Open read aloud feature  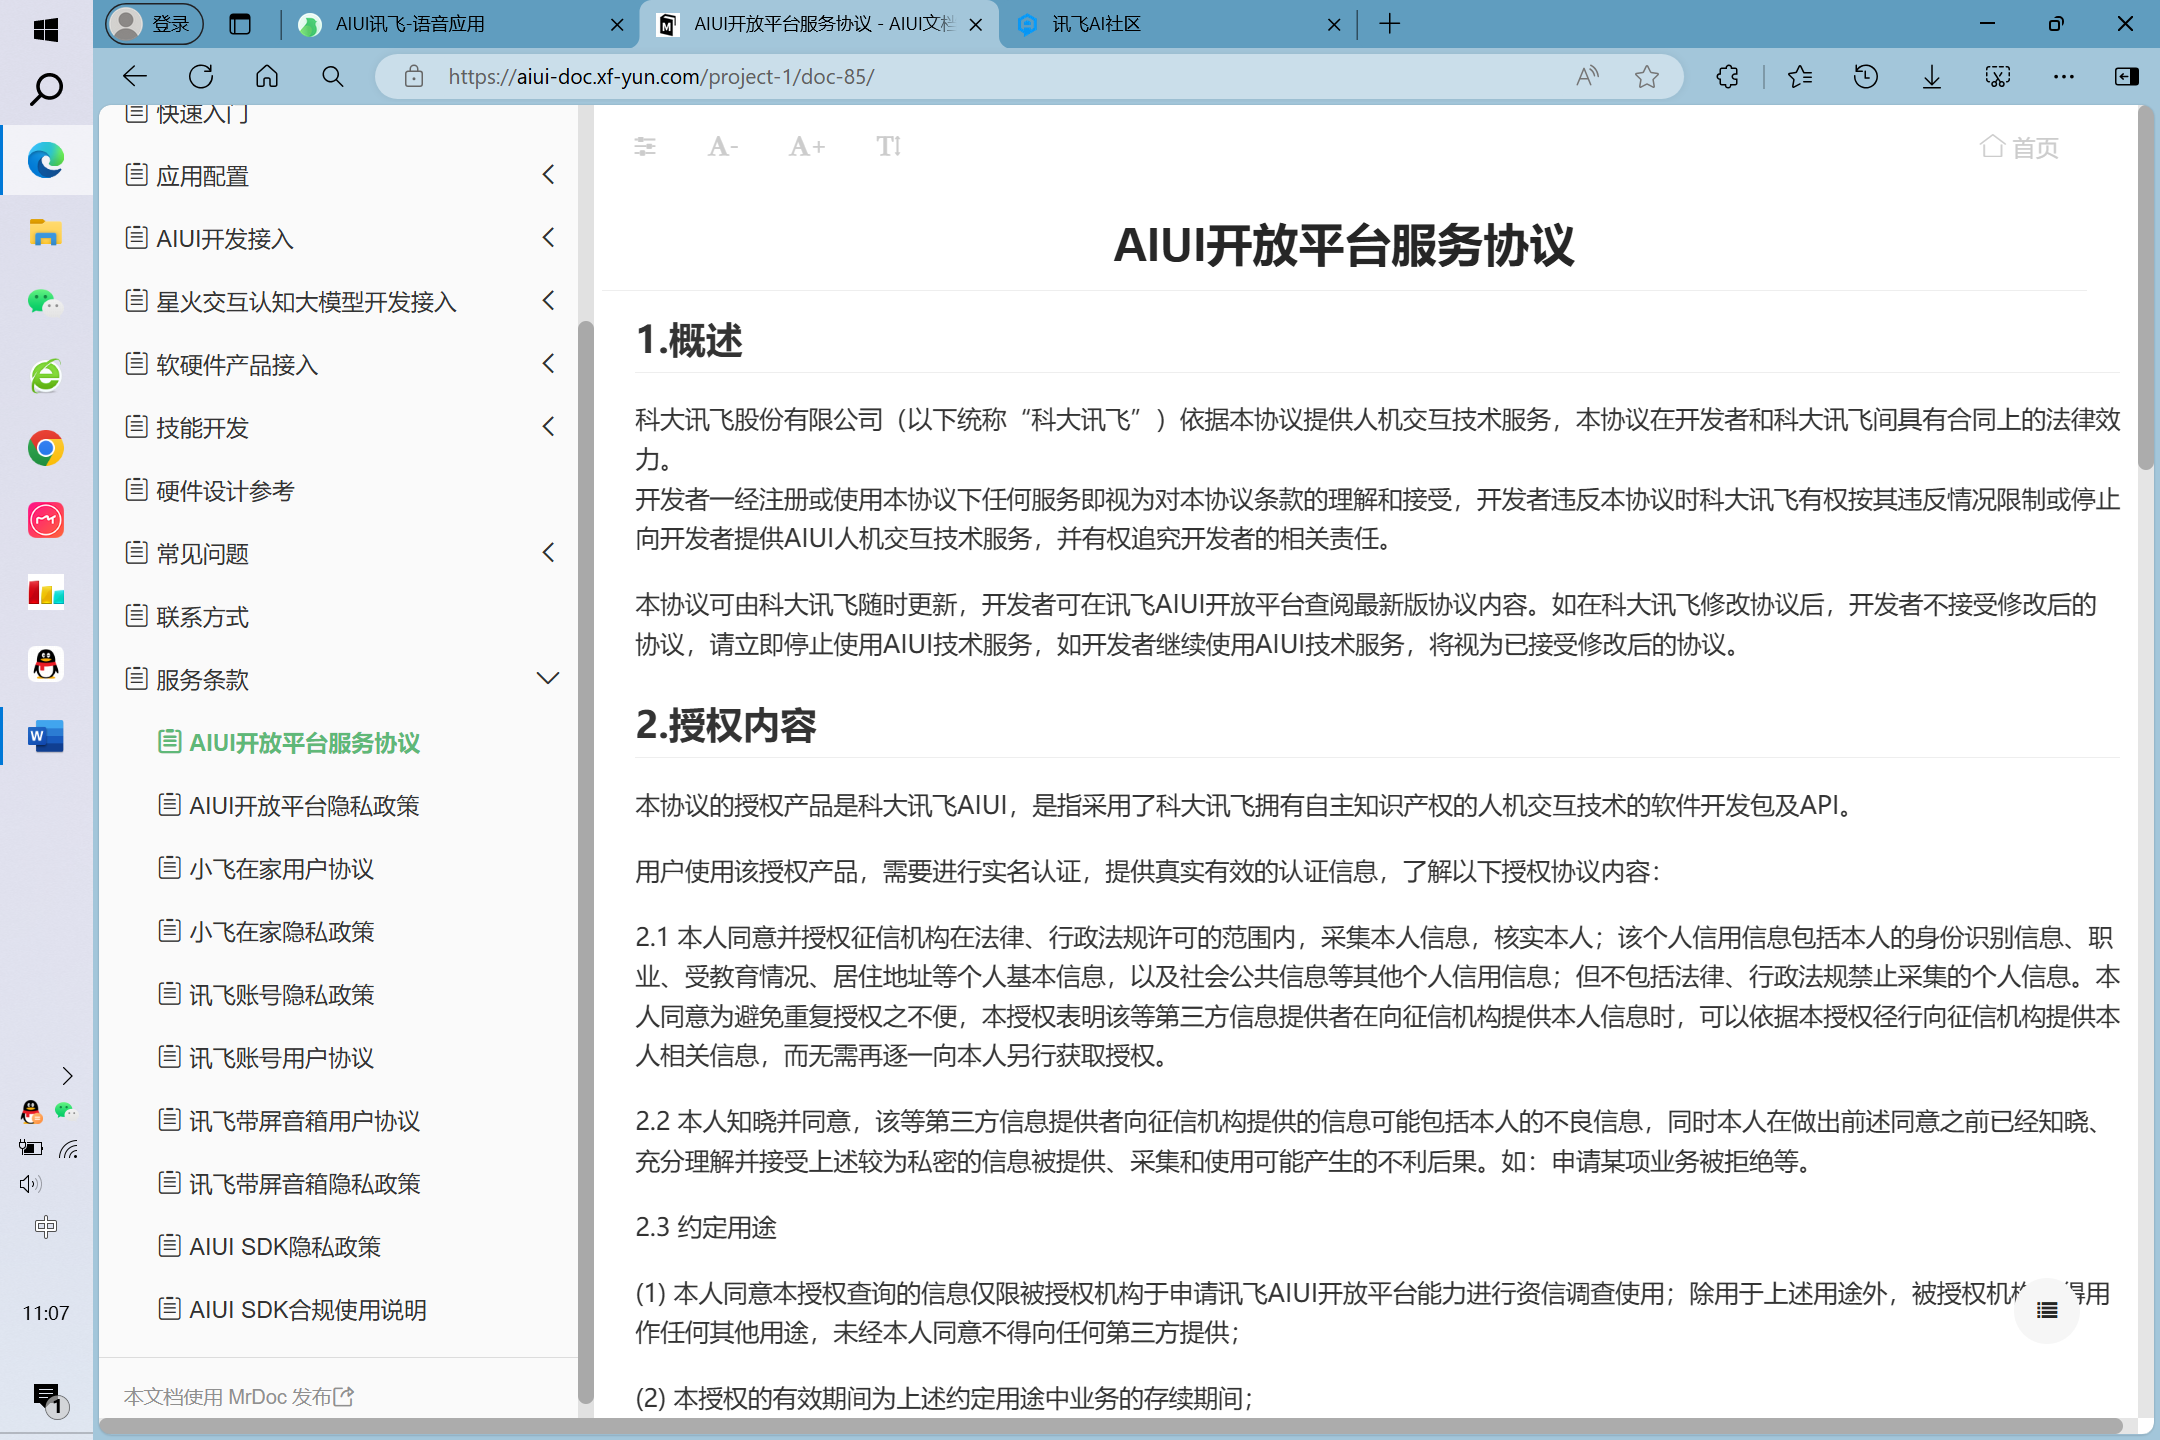click(1587, 77)
